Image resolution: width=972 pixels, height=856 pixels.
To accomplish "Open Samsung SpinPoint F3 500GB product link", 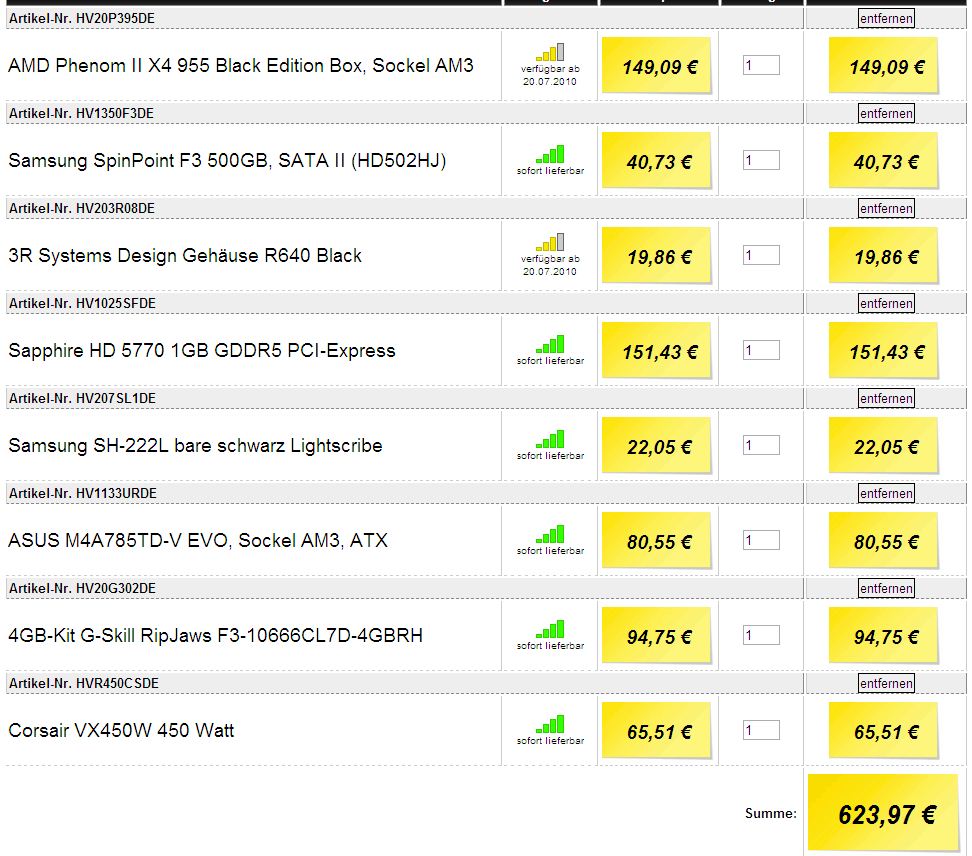I will pyautogui.click(x=227, y=161).
